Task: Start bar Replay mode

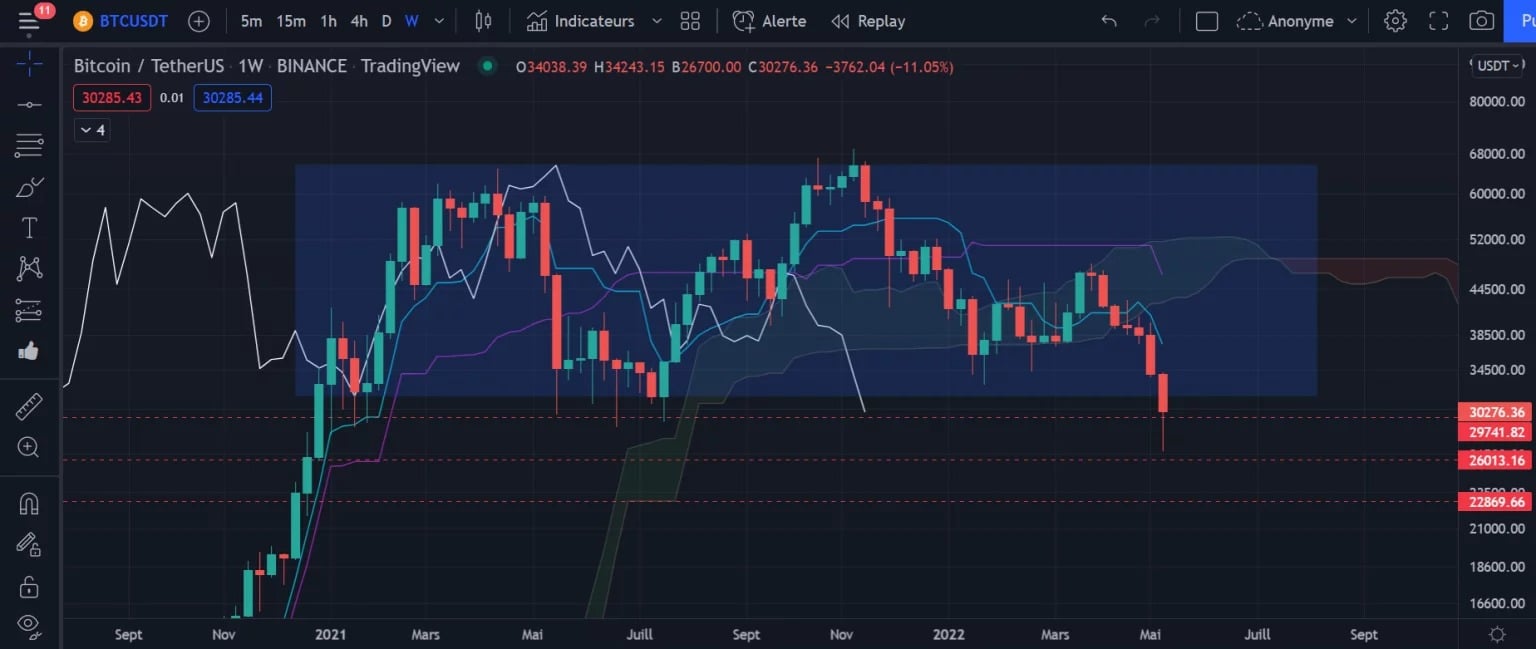Action: click(868, 21)
